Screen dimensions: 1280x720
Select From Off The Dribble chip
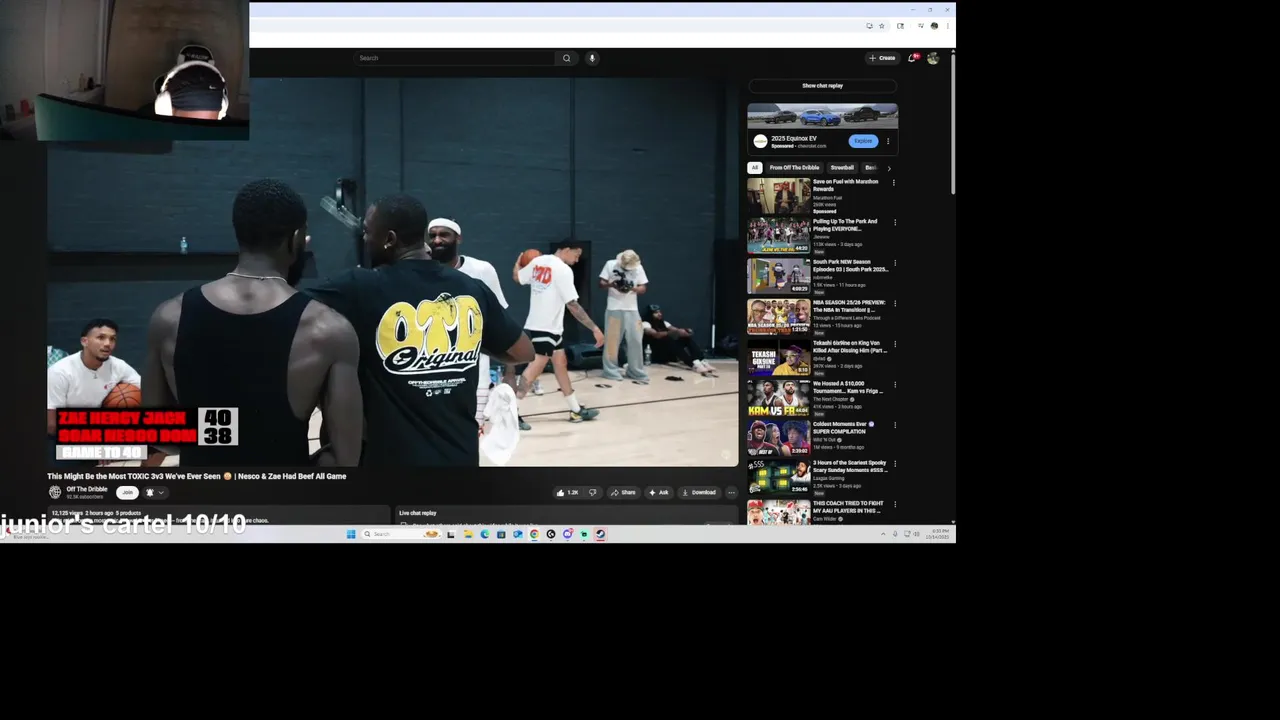(794, 168)
